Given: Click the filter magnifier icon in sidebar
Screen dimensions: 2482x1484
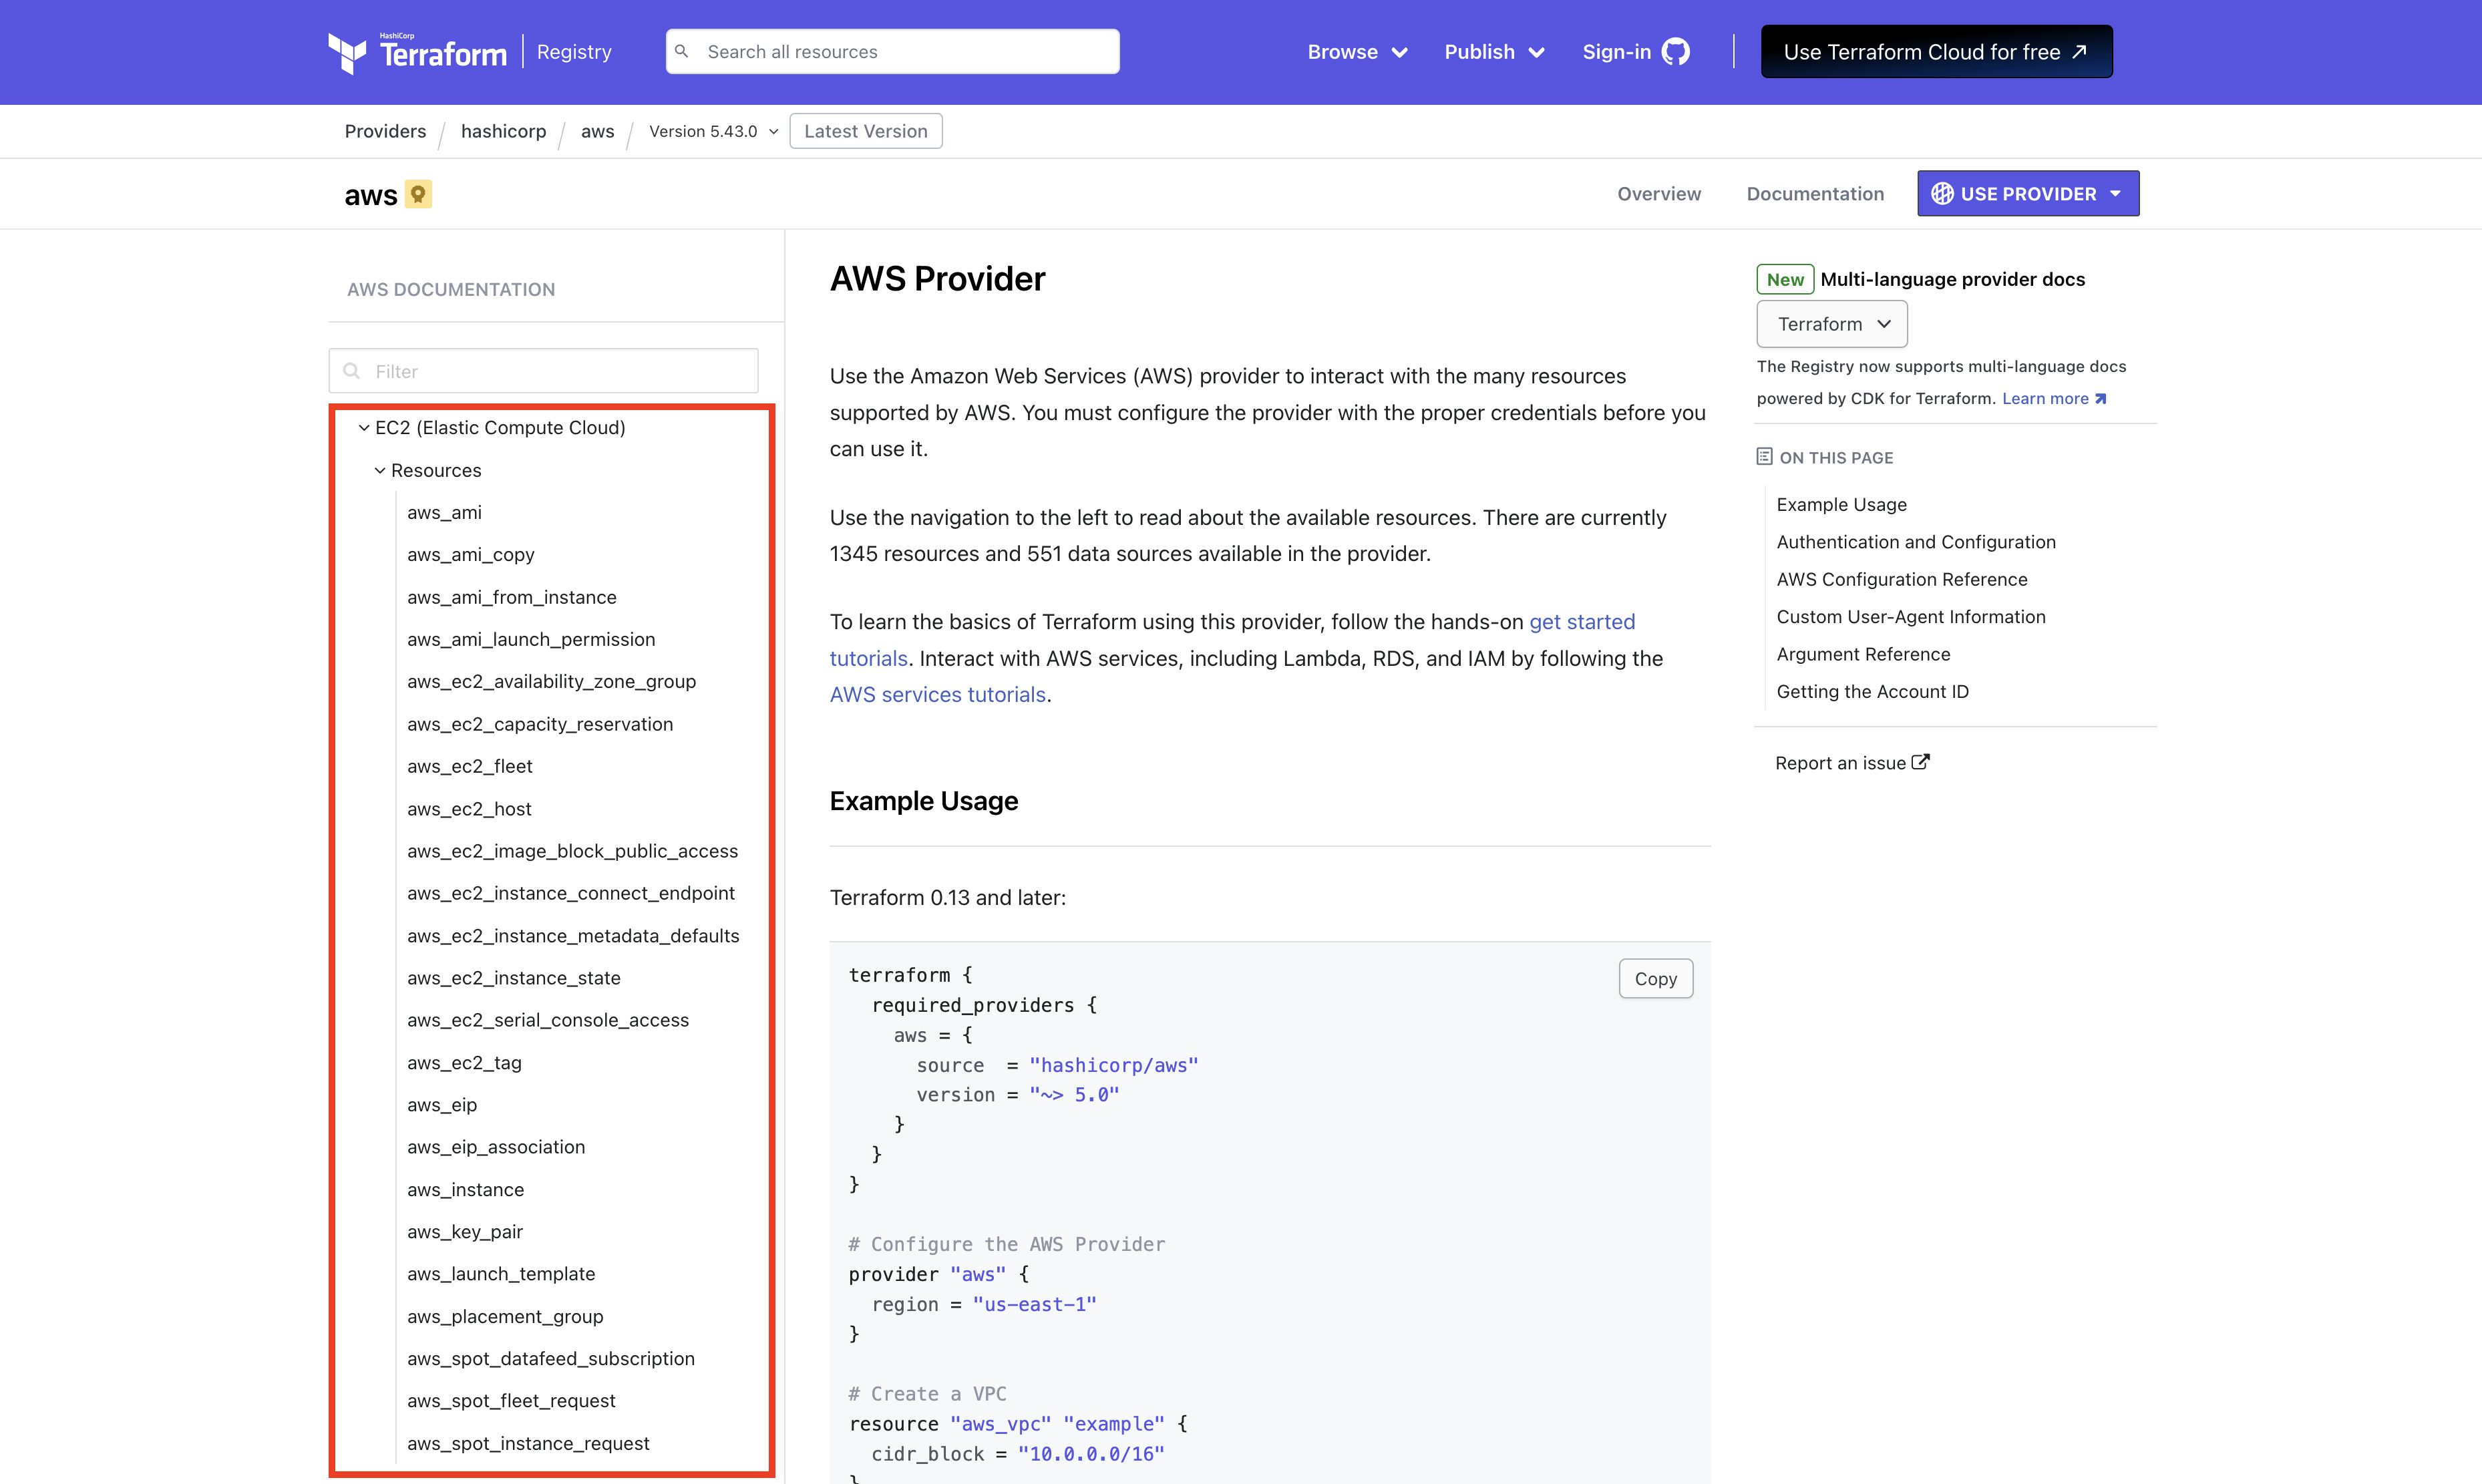Looking at the screenshot, I should (x=352, y=371).
